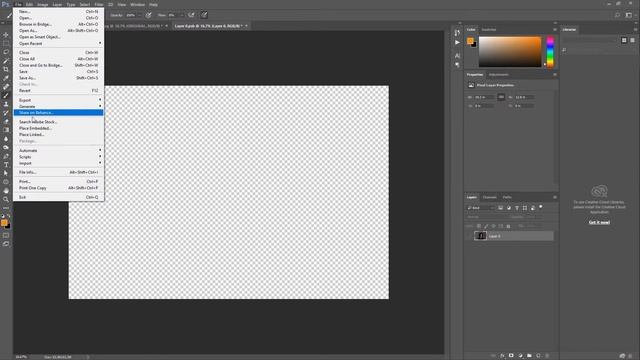Select the Gradient tool

pos(6,130)
